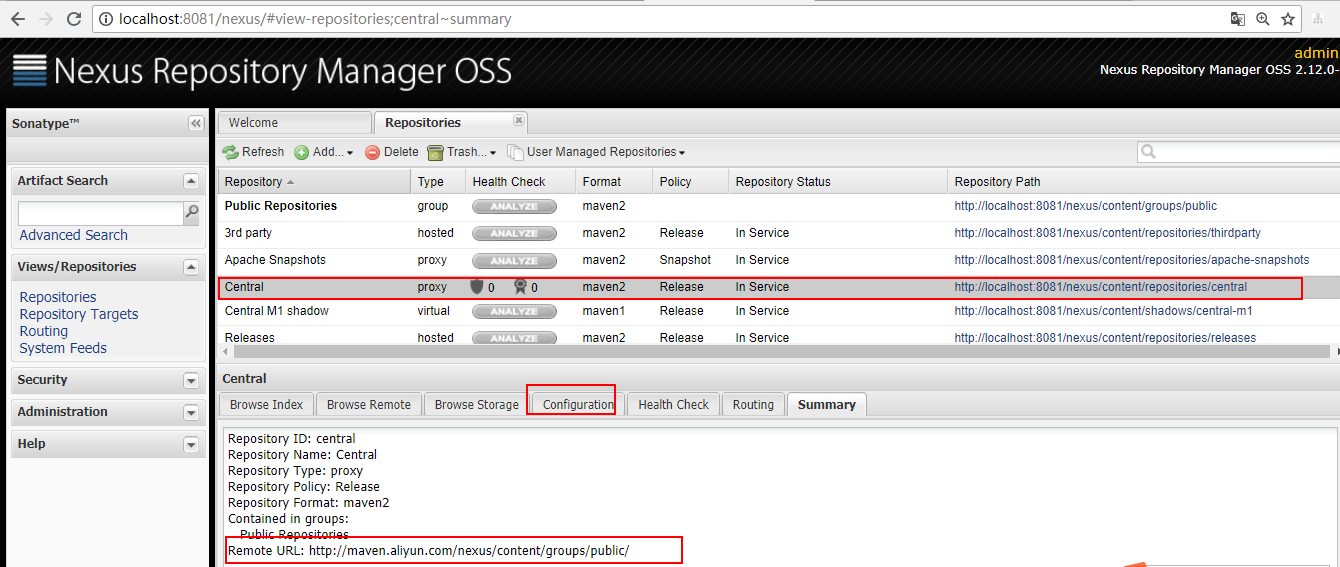Viewport: 1340px width, 567px height.
Task: Open Routing link in sidebar
Action: 44,331
